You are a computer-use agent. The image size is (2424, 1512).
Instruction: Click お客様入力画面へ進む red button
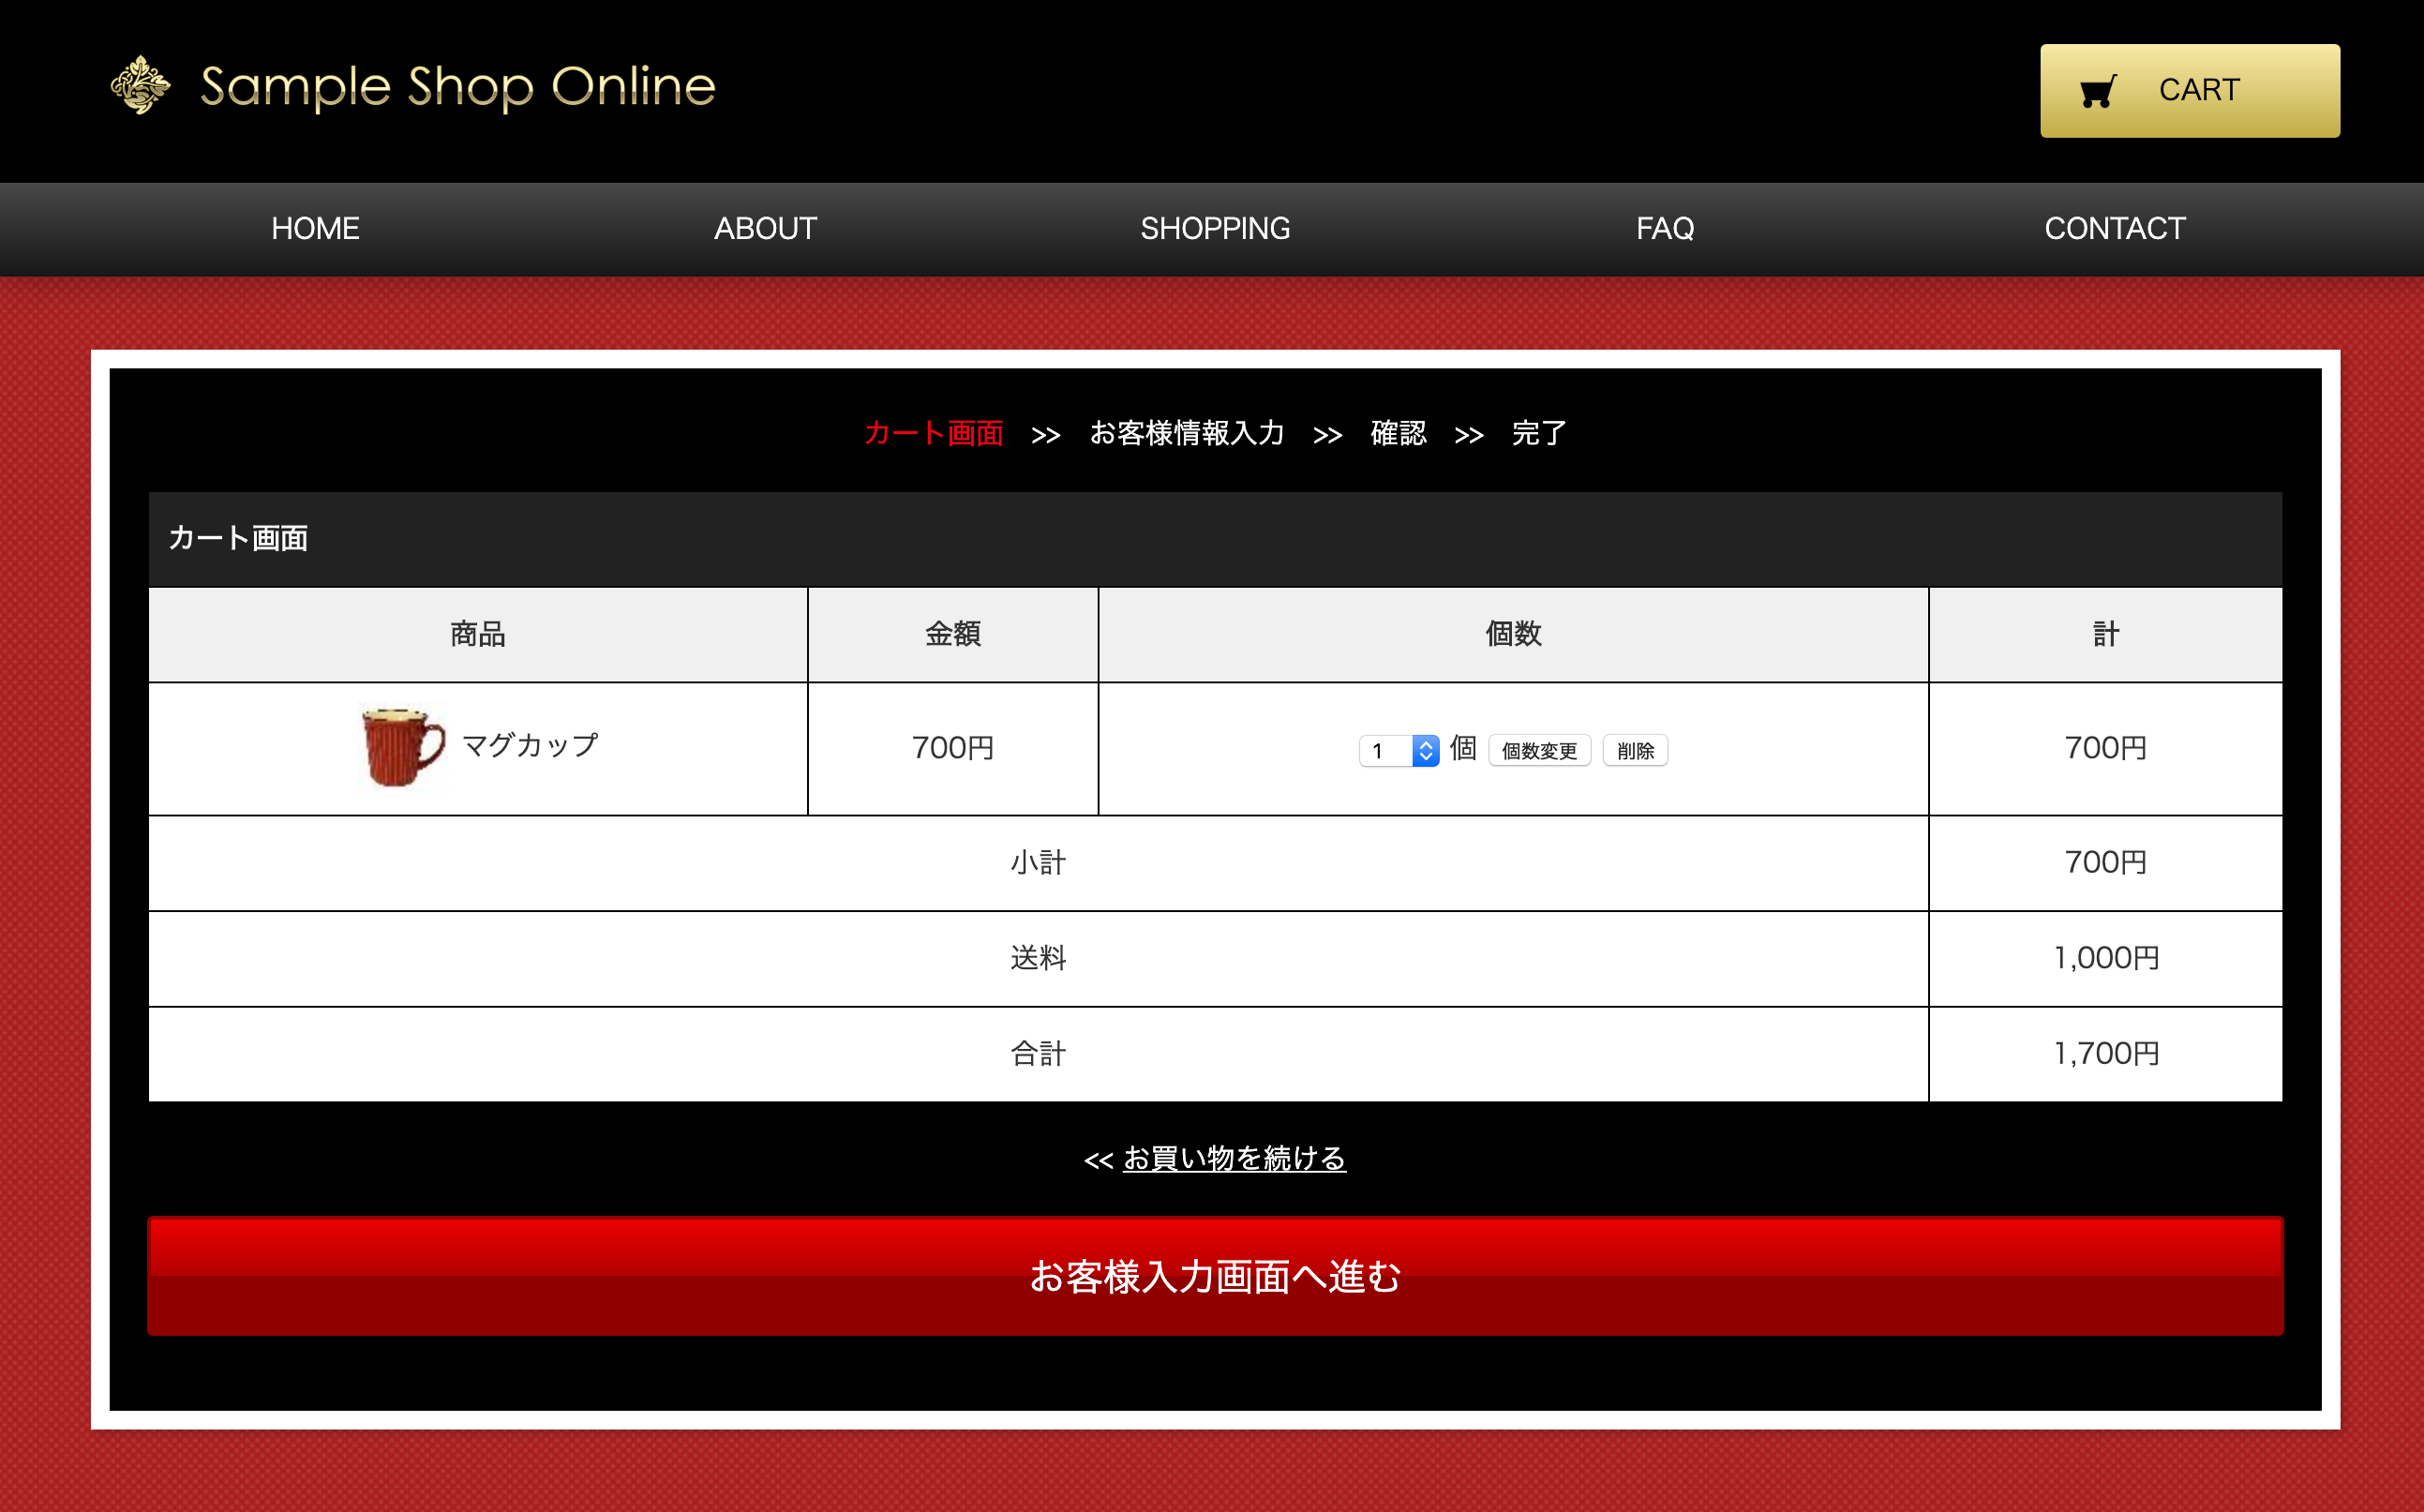click(x=1215, y=1276)
